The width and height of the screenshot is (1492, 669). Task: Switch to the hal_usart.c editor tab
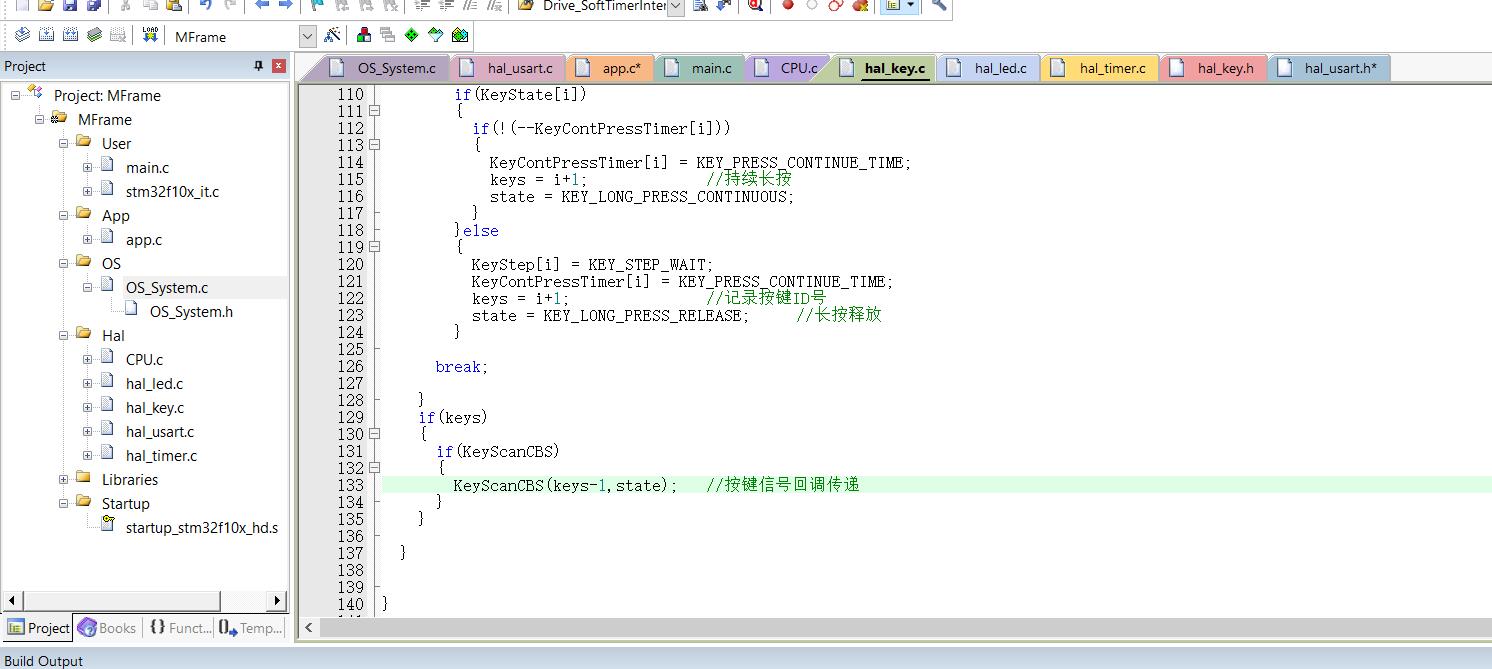click(508, 68)
